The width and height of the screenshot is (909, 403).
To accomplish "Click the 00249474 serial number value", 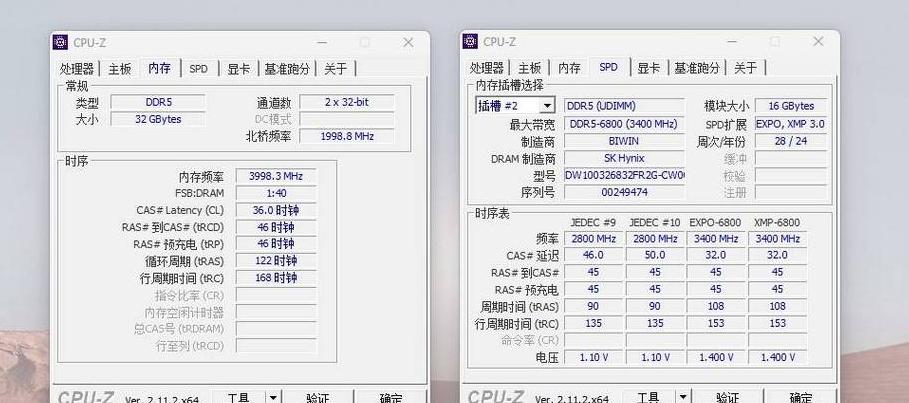I will pyautogui.click(x=624, y=192).
